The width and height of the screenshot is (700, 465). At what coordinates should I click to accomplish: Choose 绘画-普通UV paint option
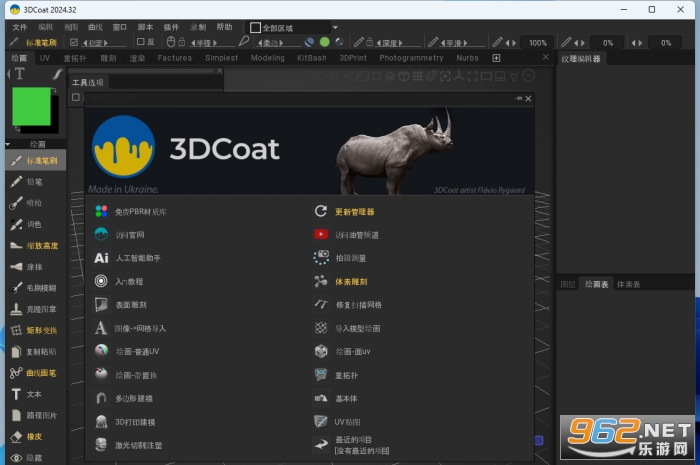click(x=127, y=352)
